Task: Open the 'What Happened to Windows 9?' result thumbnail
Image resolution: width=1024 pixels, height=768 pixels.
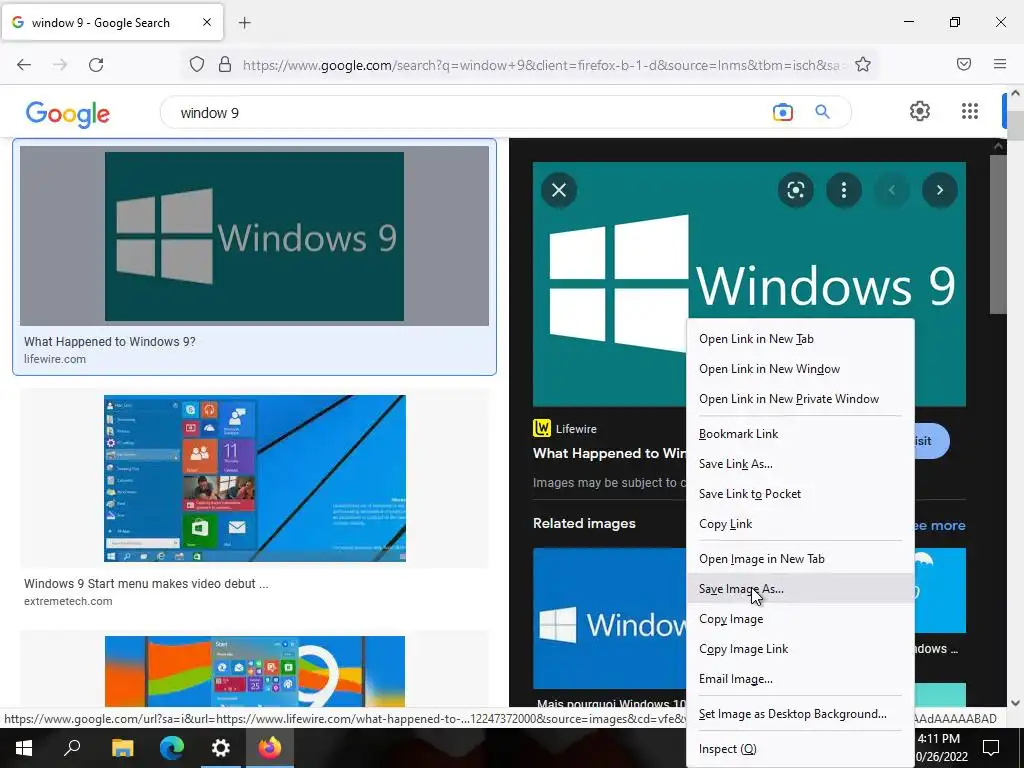Action: coord(254,236)
